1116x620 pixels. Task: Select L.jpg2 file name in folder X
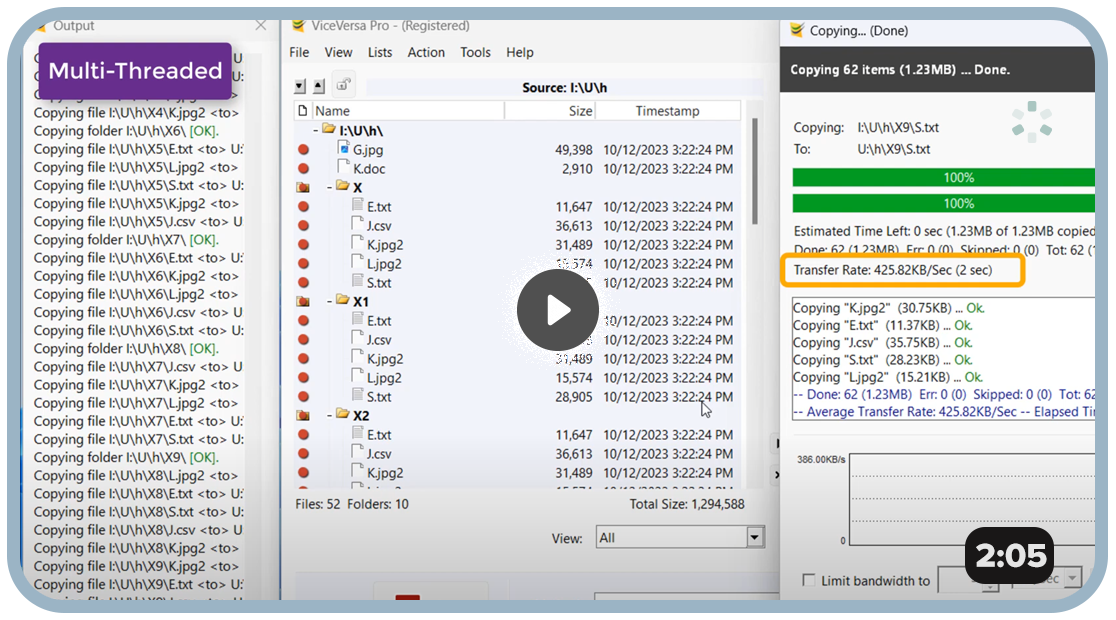[x=384, y=263]
